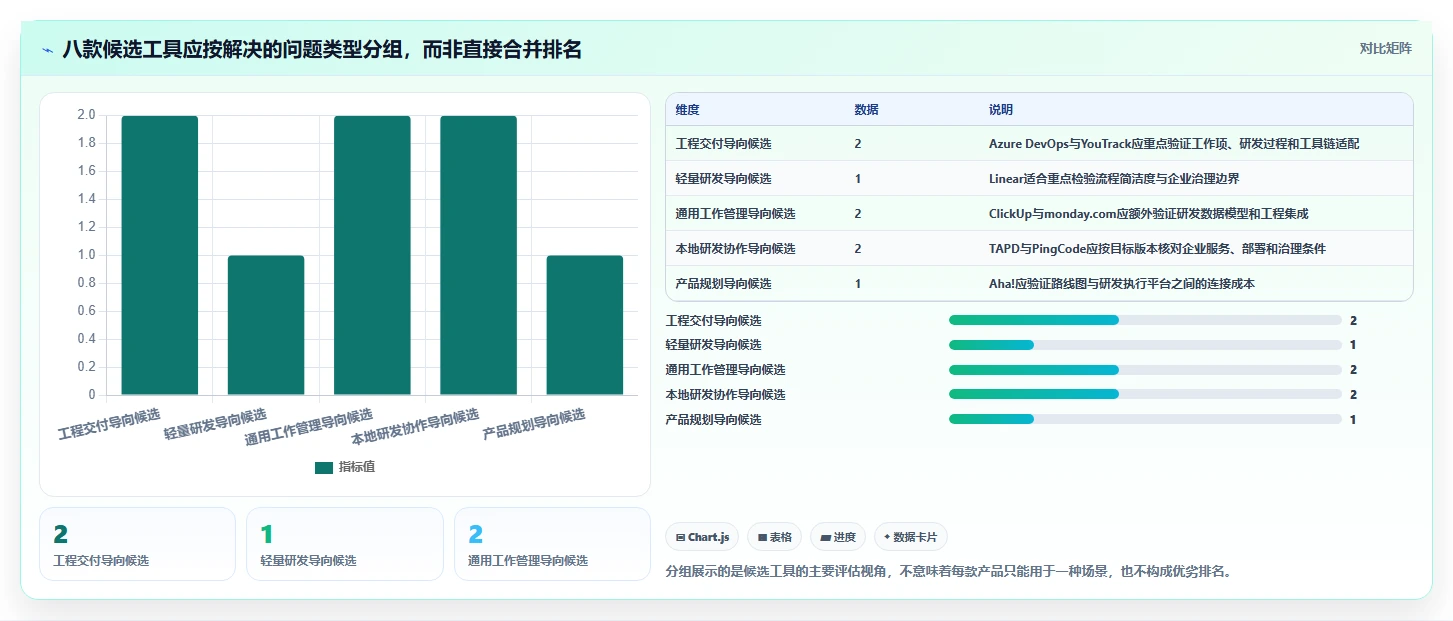Screen dimensions: 1453x621
Task: Click the 说明 column header
Action: point(1001,109)
